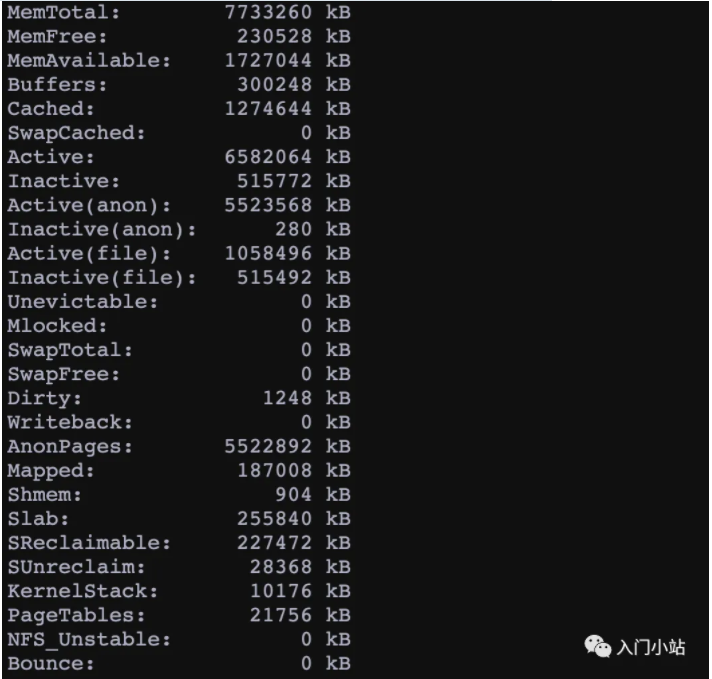Click the Active value 6582064

coord(268,157)
